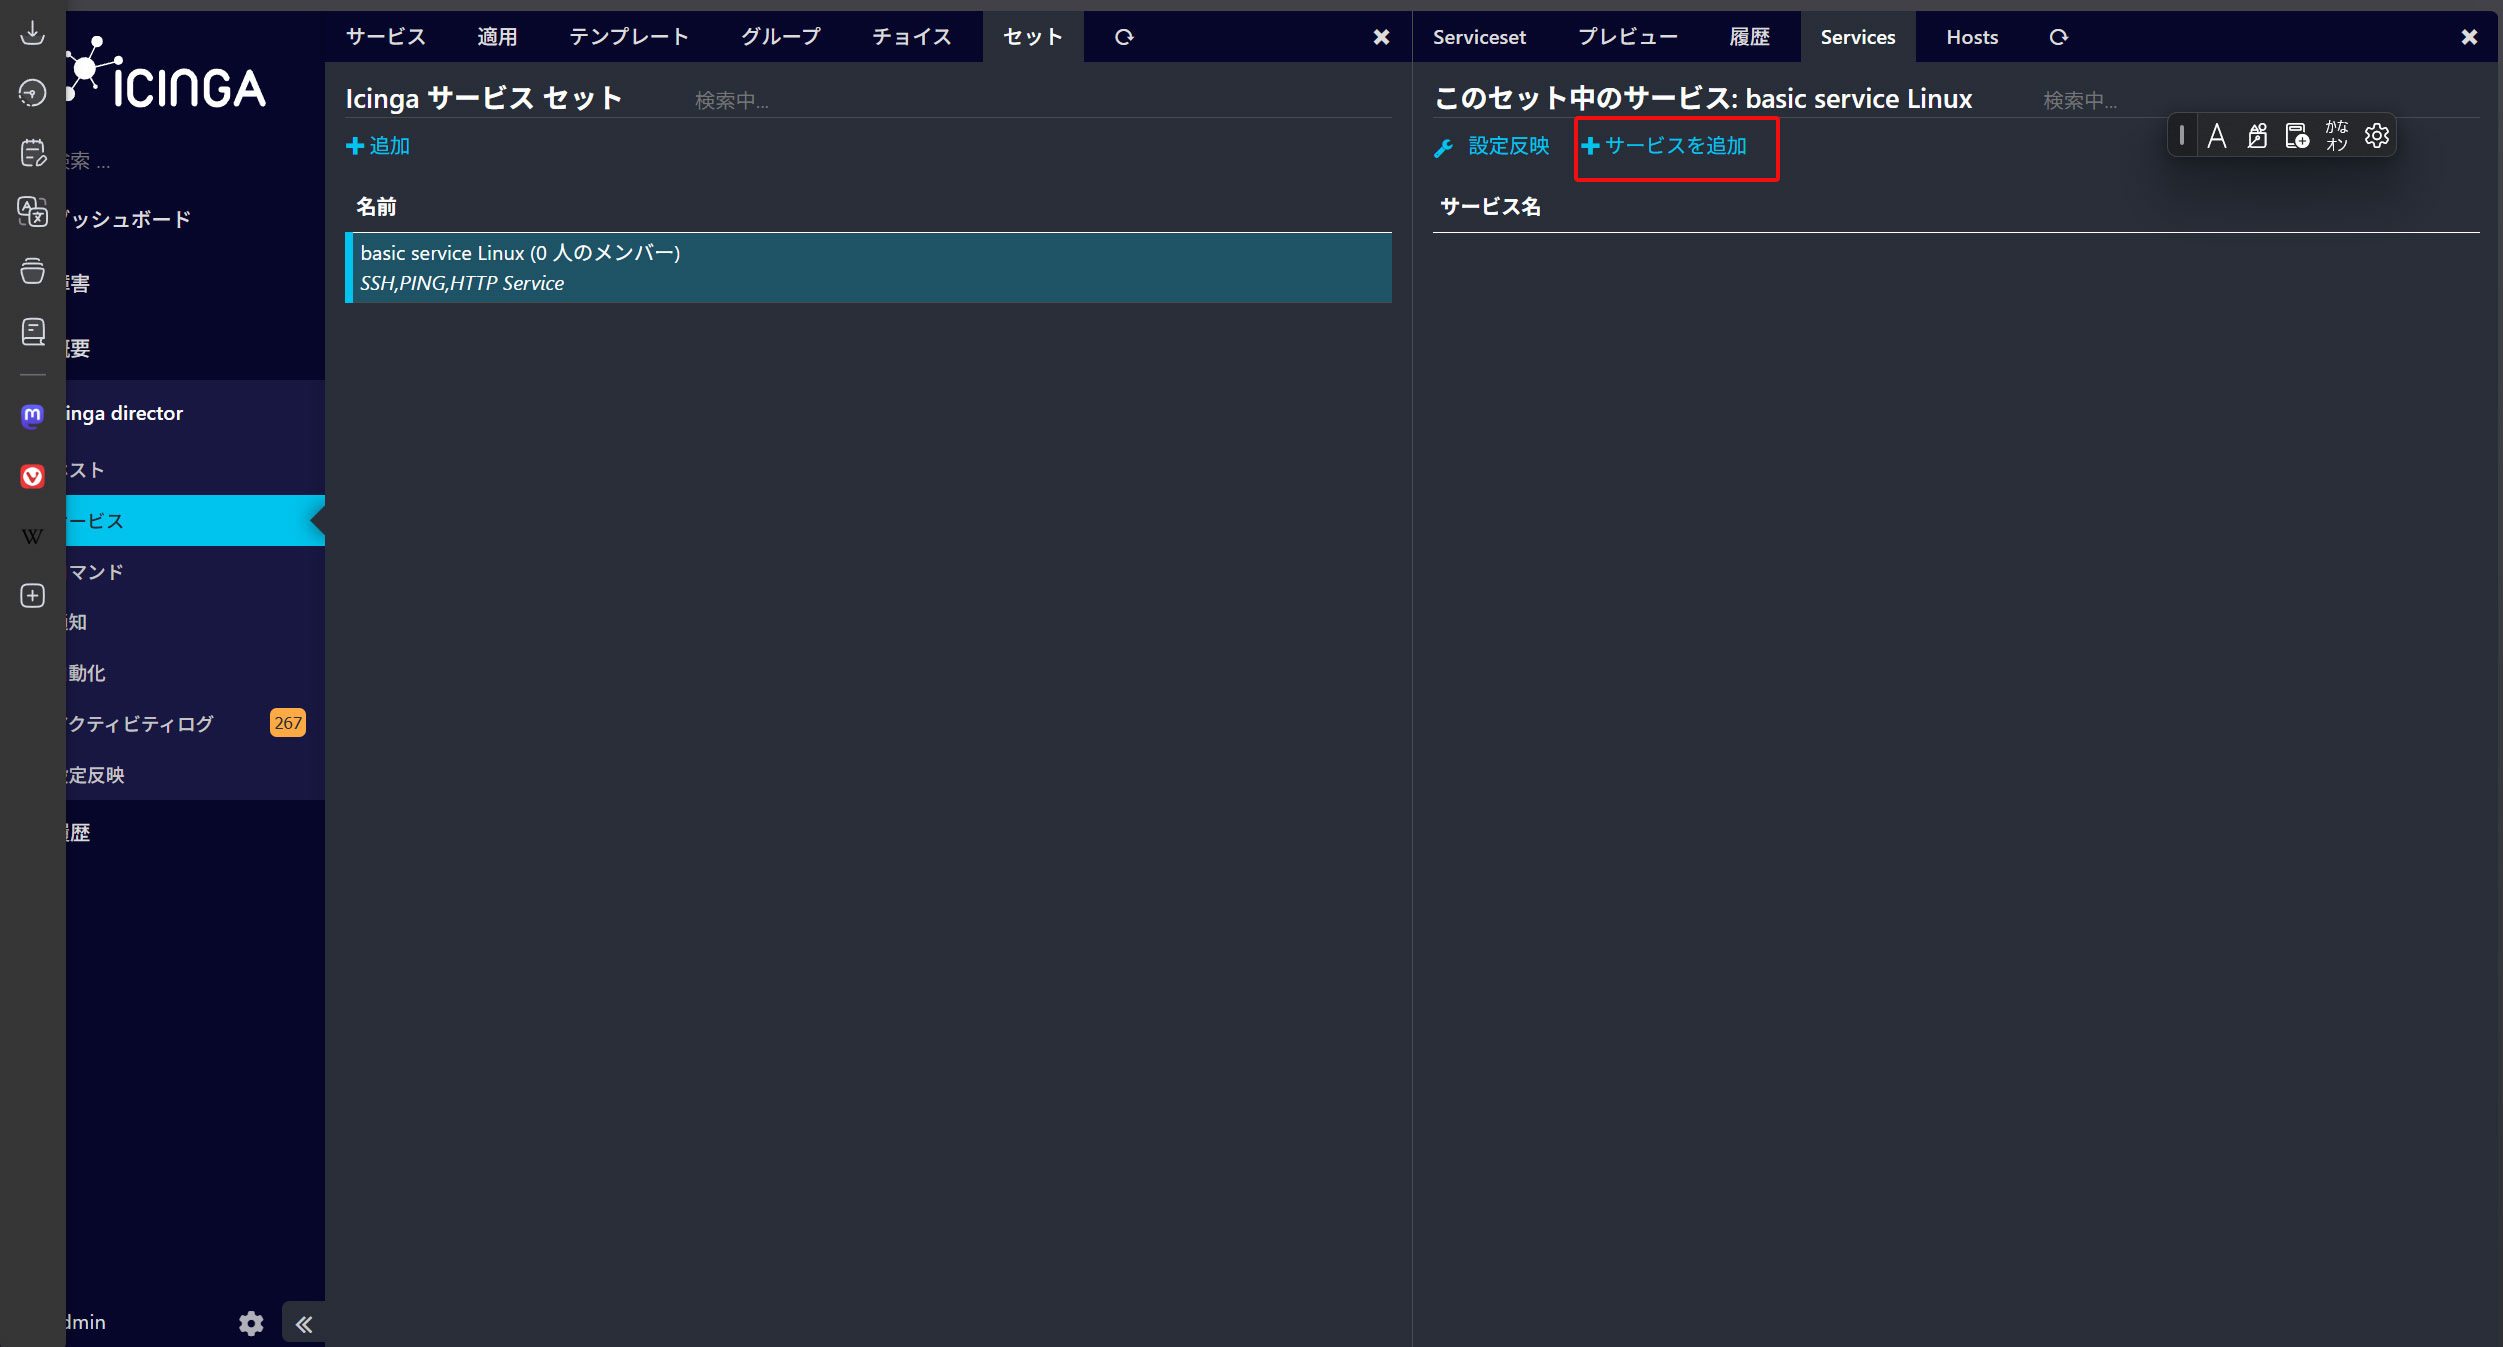Add a new web panel with plus icon

[32, 596]
